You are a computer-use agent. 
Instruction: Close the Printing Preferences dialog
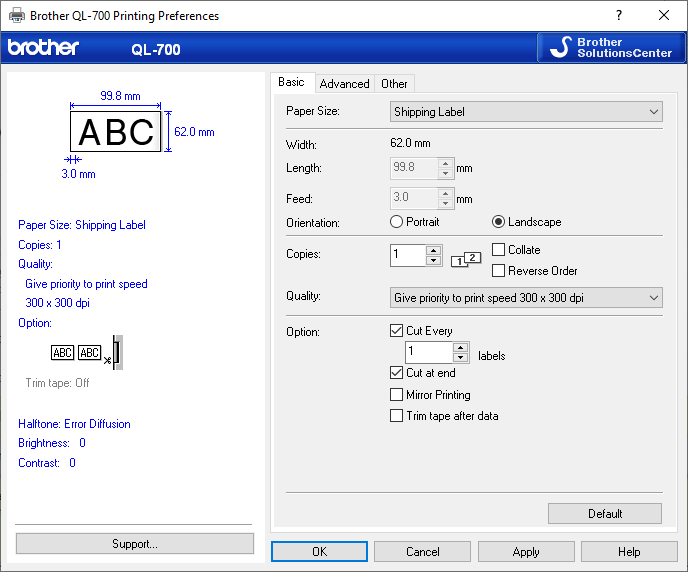tap(664, 15)
